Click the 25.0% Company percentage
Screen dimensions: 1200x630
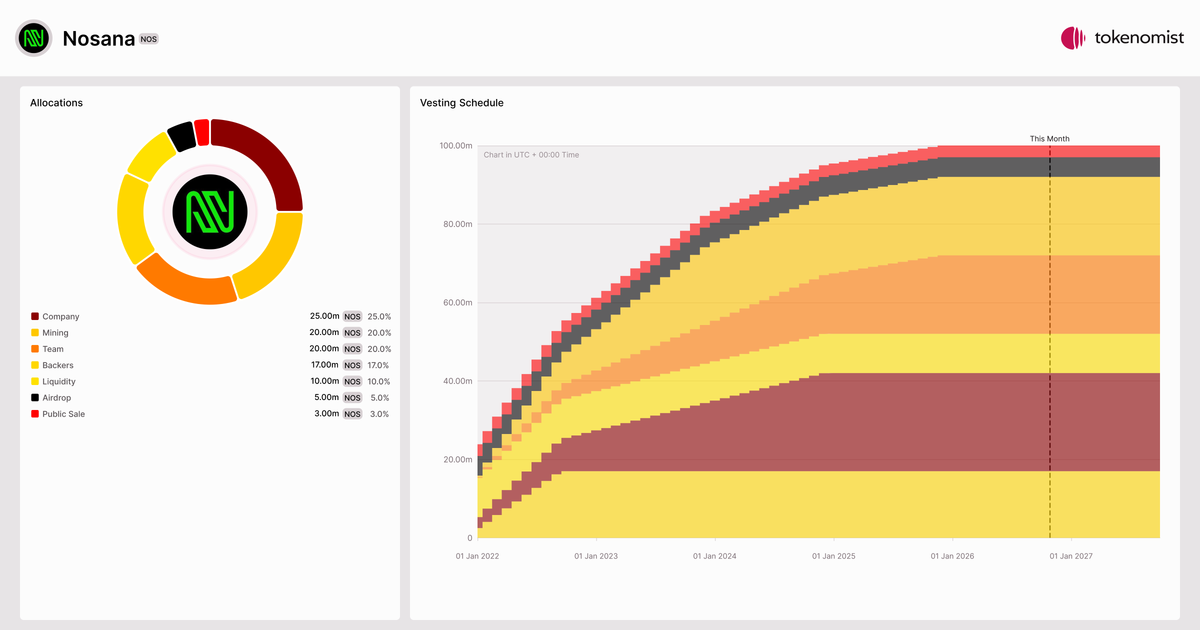[379, 317]
